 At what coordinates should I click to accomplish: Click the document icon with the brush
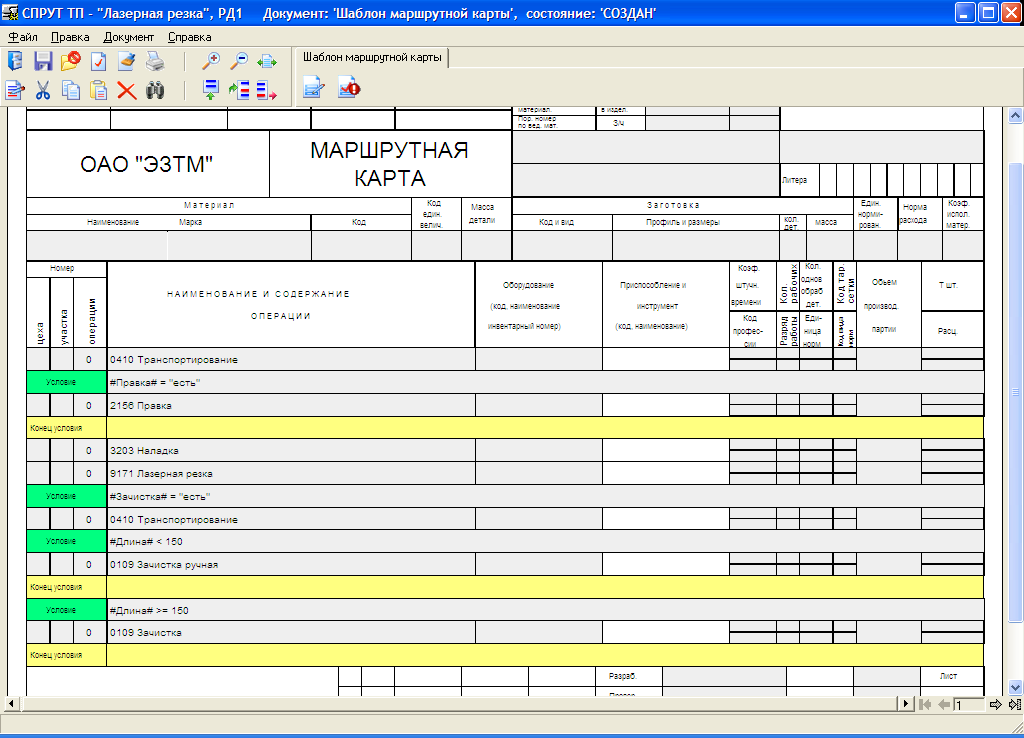tap(127, 61)
